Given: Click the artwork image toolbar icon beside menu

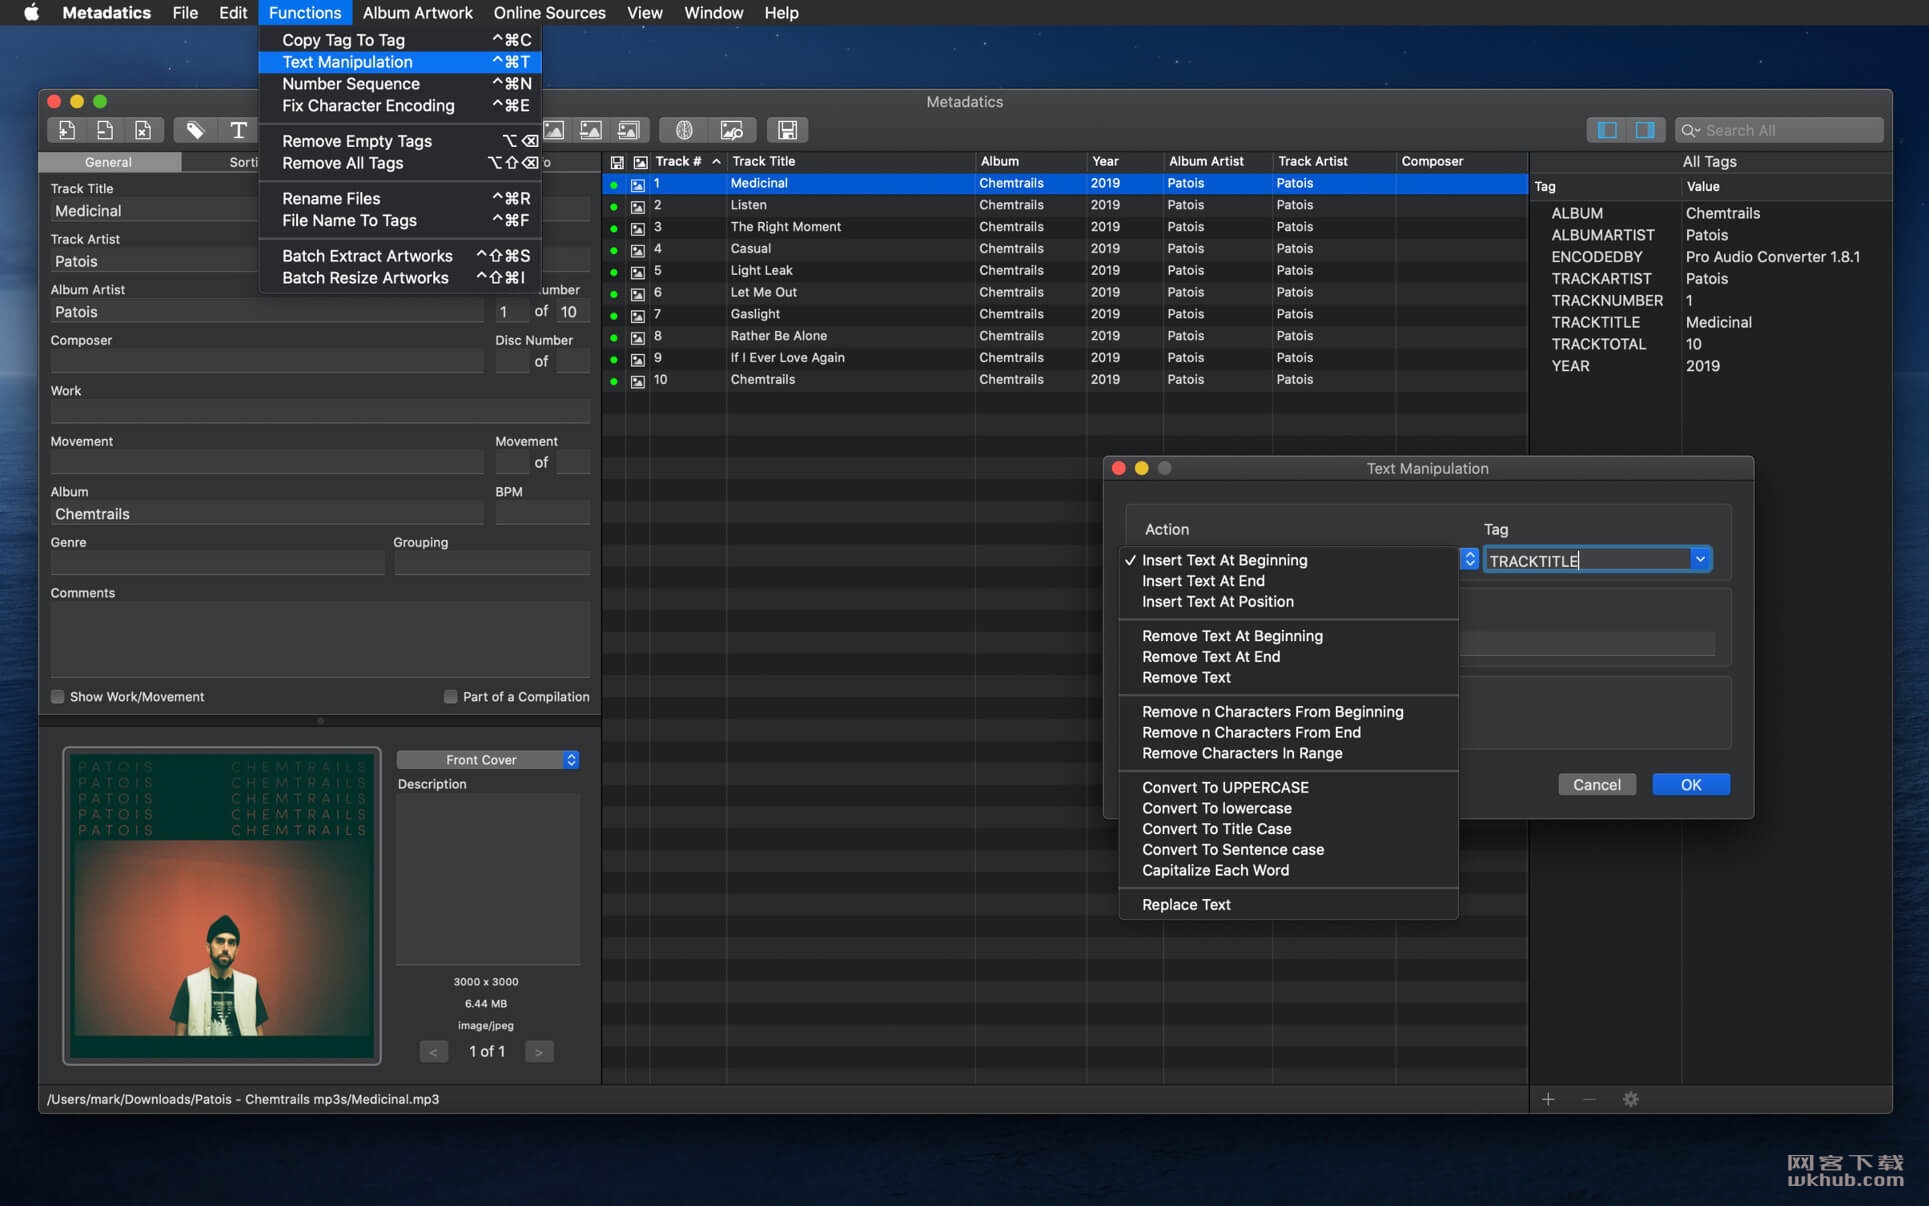Looking at the screenshot, I should [x=553, y=130].
